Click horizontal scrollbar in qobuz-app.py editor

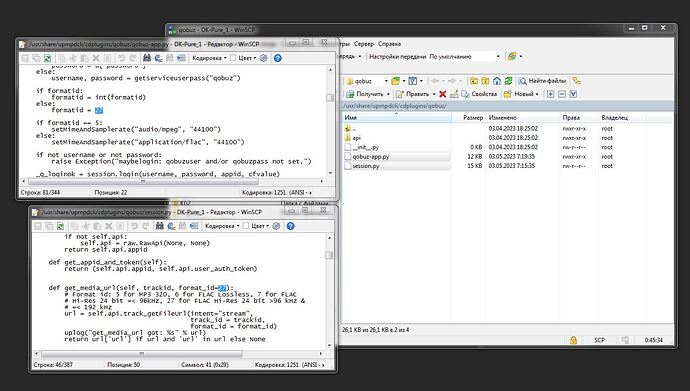[143, 181]
